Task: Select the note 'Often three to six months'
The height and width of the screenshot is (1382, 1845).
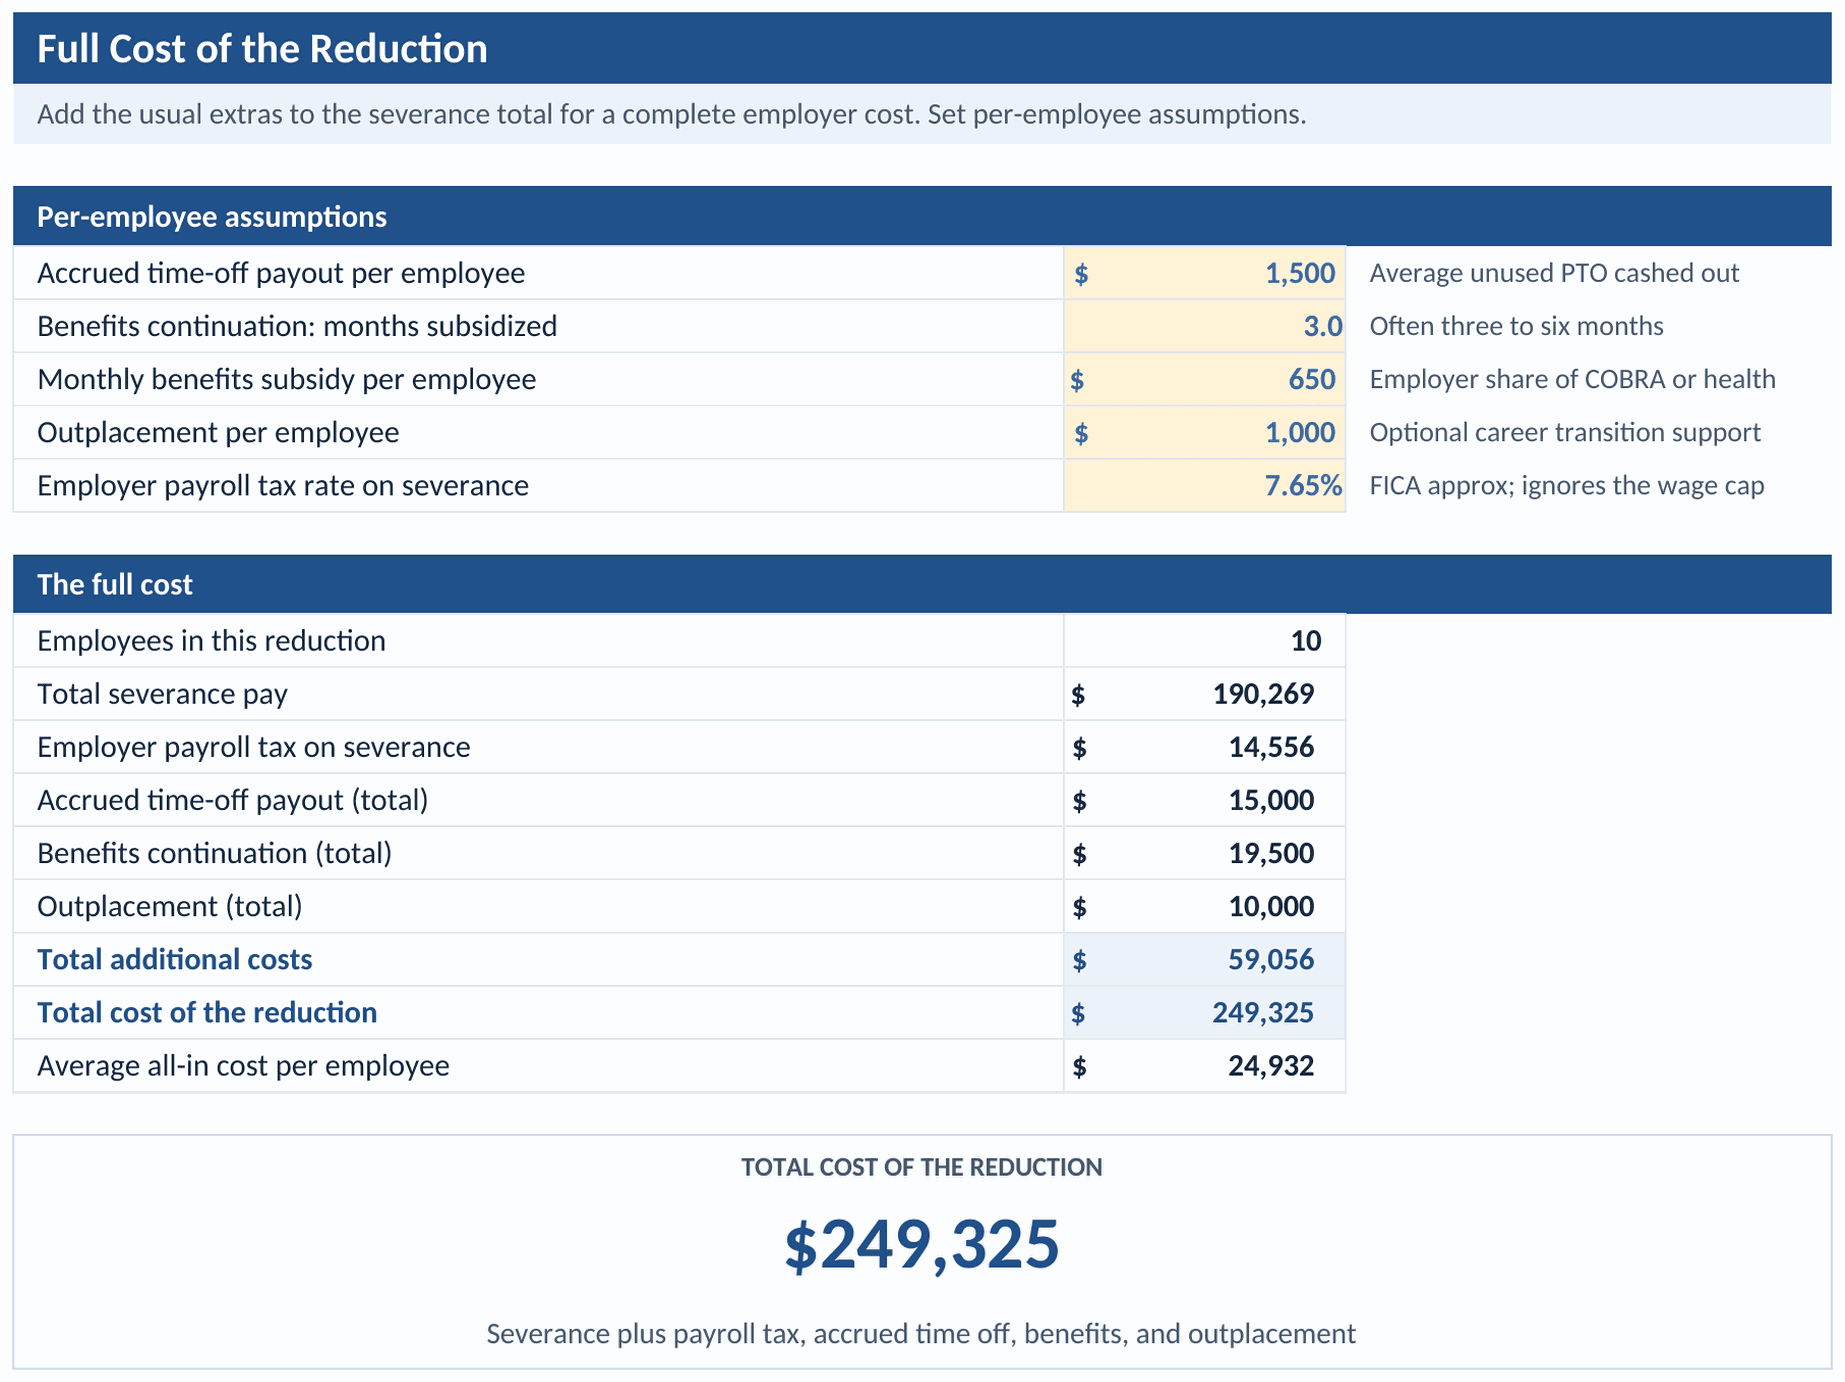Action: click(1516, 326)
